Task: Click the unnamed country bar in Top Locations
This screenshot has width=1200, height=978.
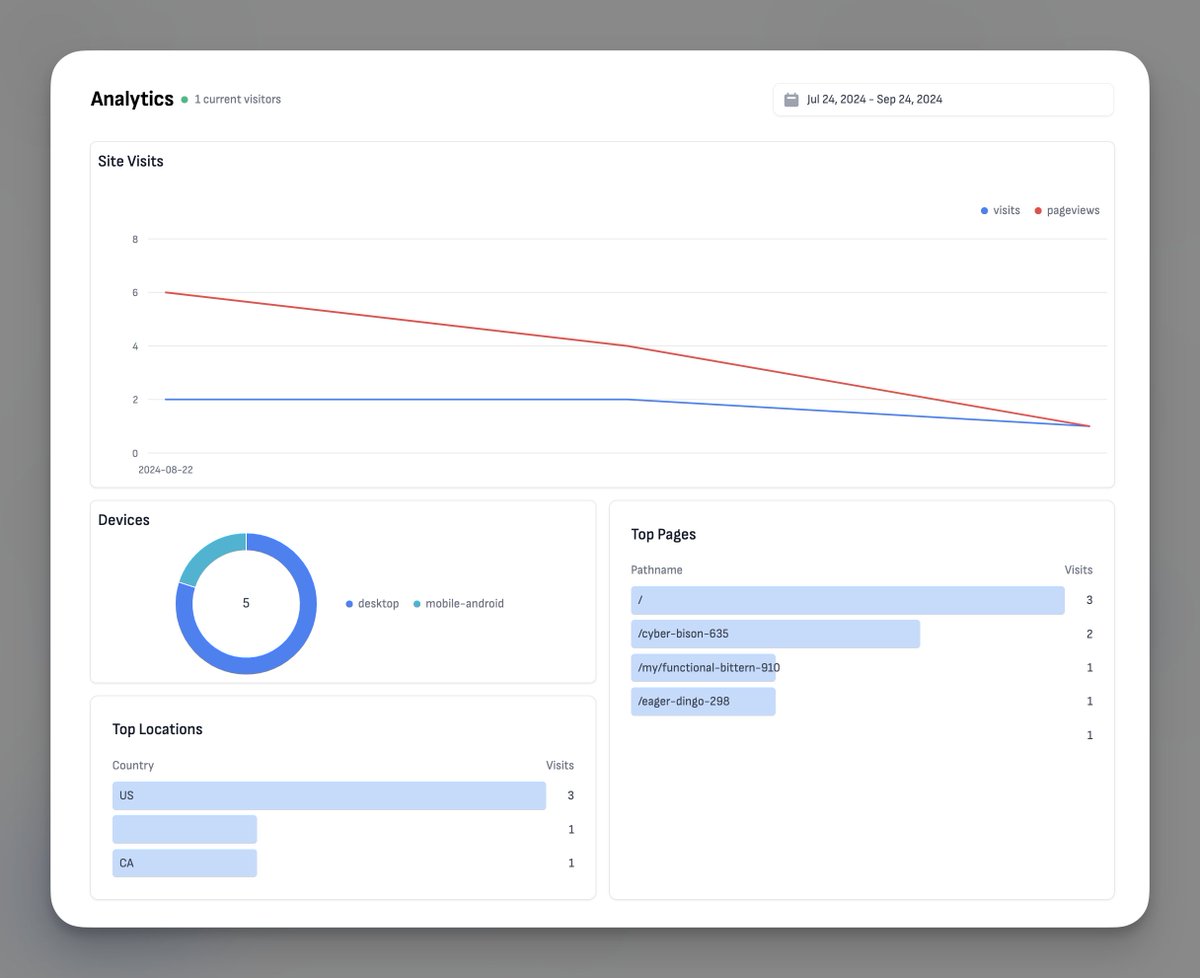Action: [x=185, y=830]
